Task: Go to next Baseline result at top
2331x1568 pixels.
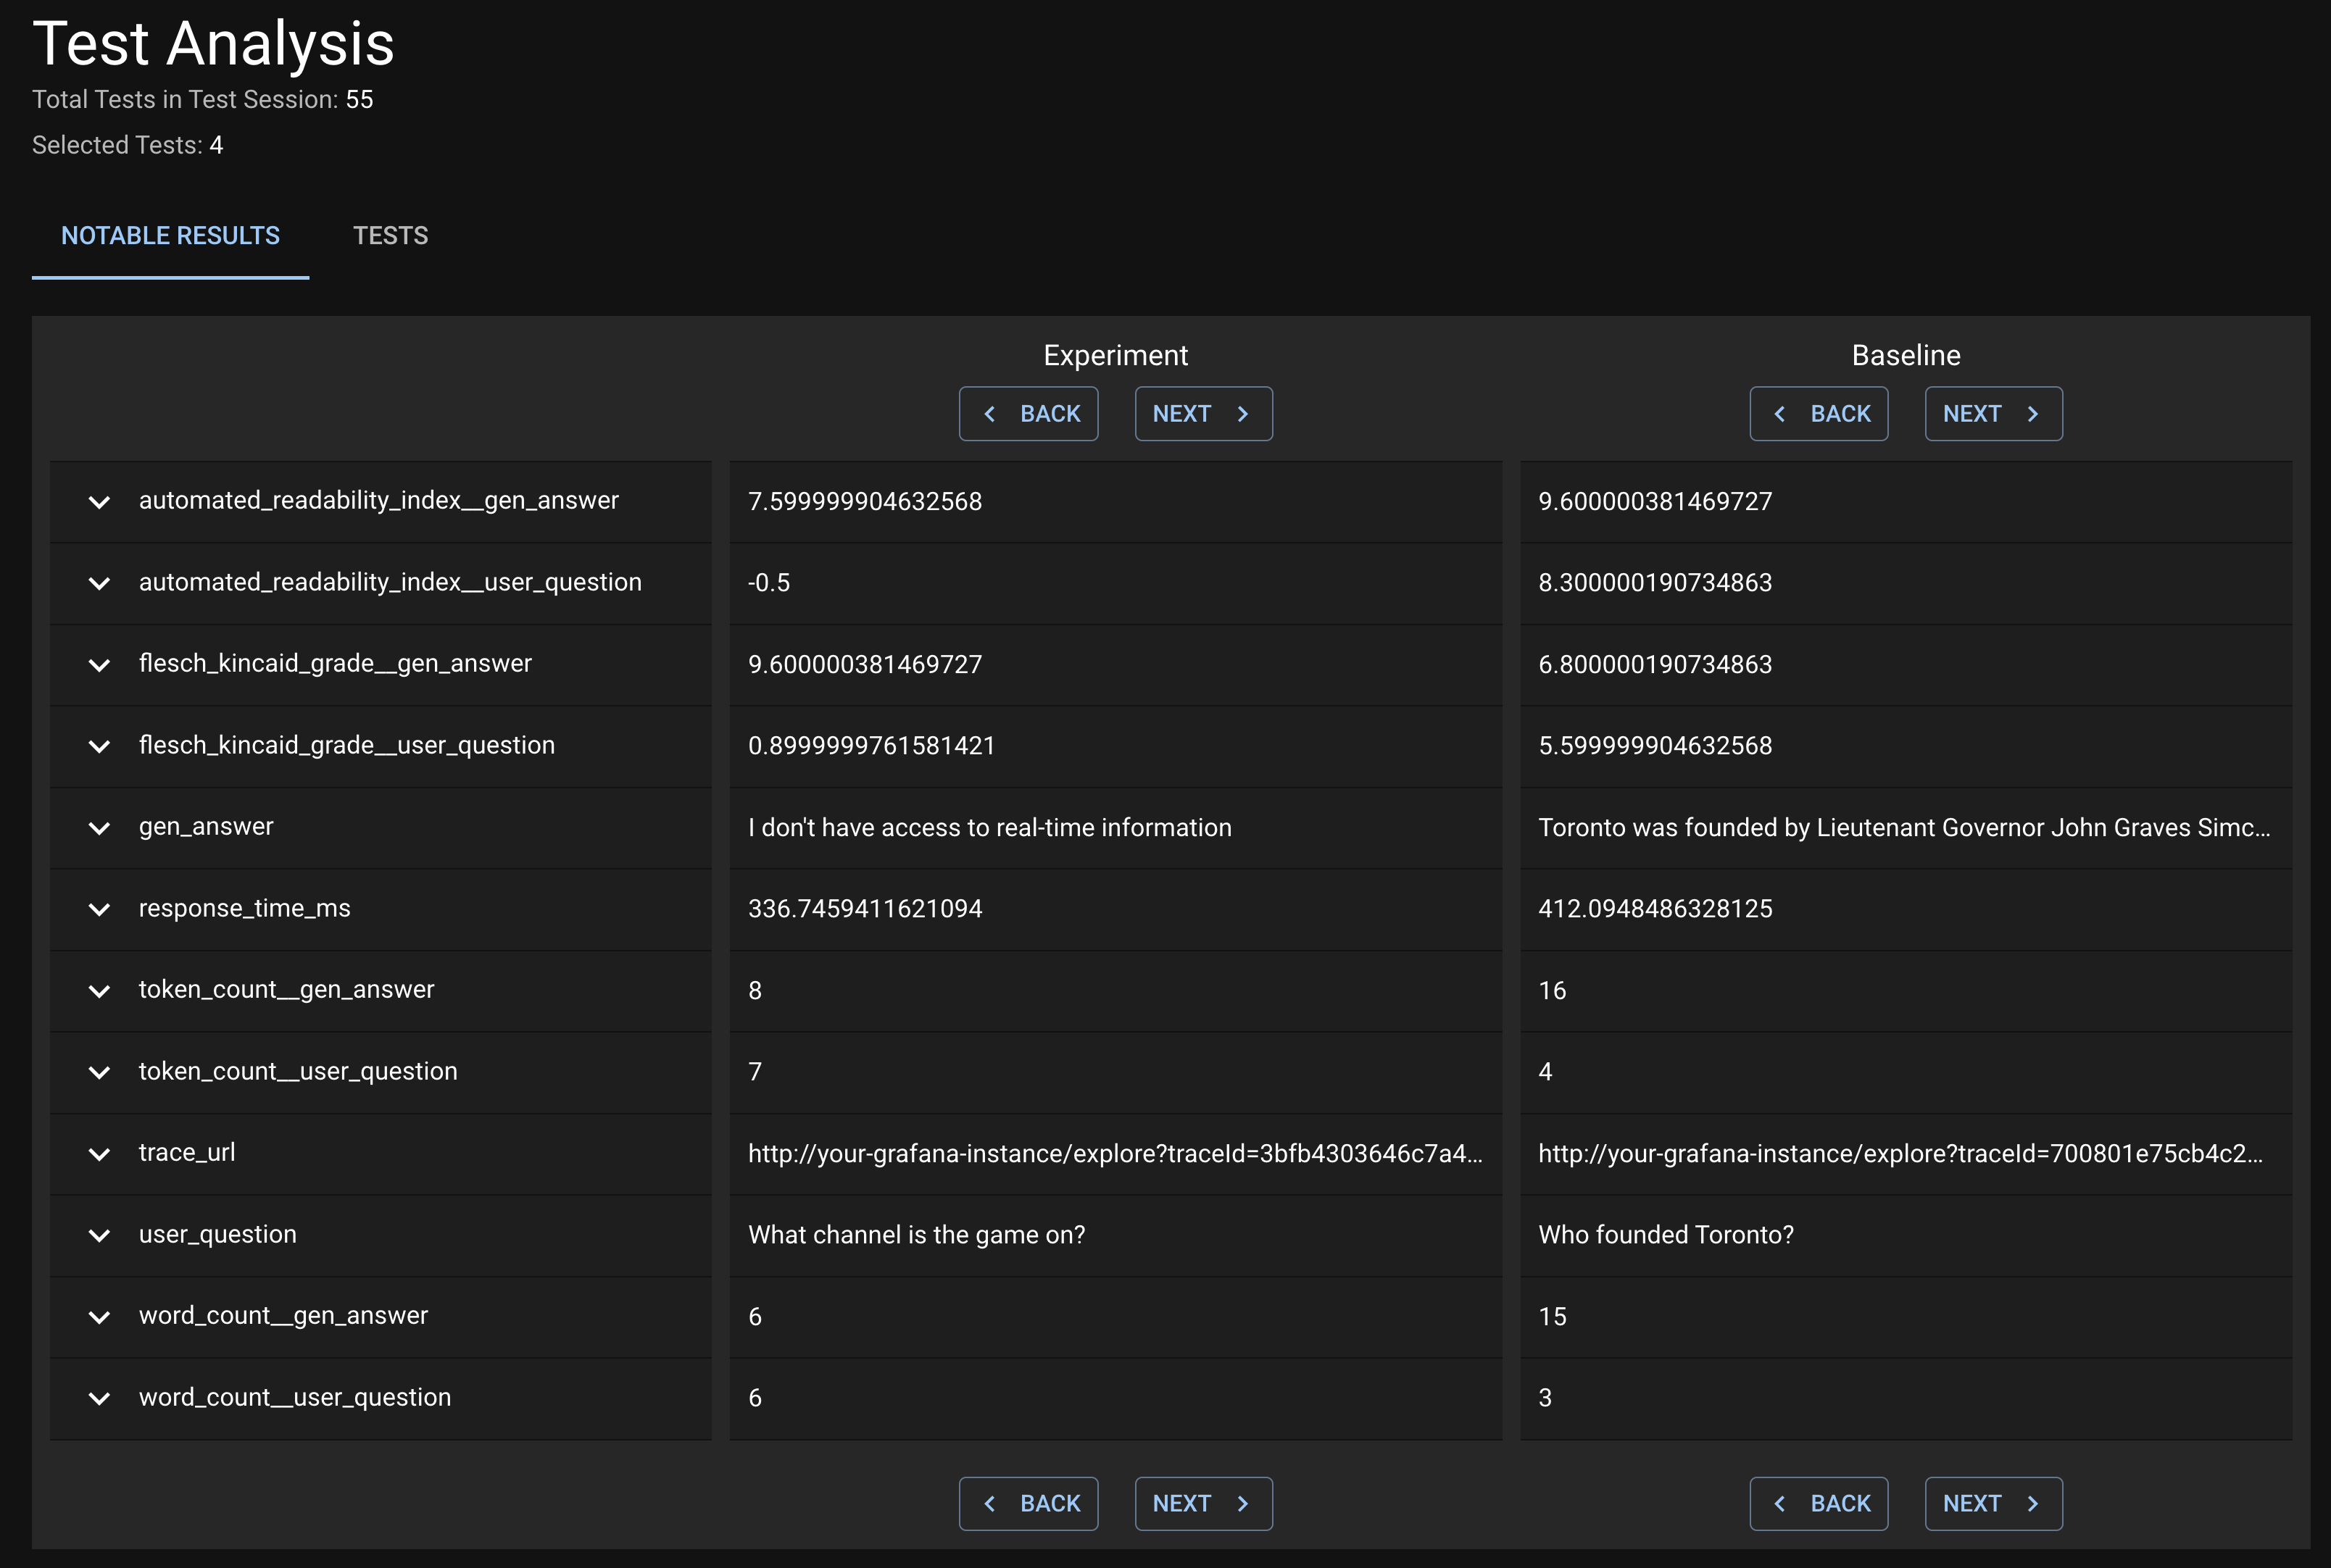Action: [x=1993, y=414]
